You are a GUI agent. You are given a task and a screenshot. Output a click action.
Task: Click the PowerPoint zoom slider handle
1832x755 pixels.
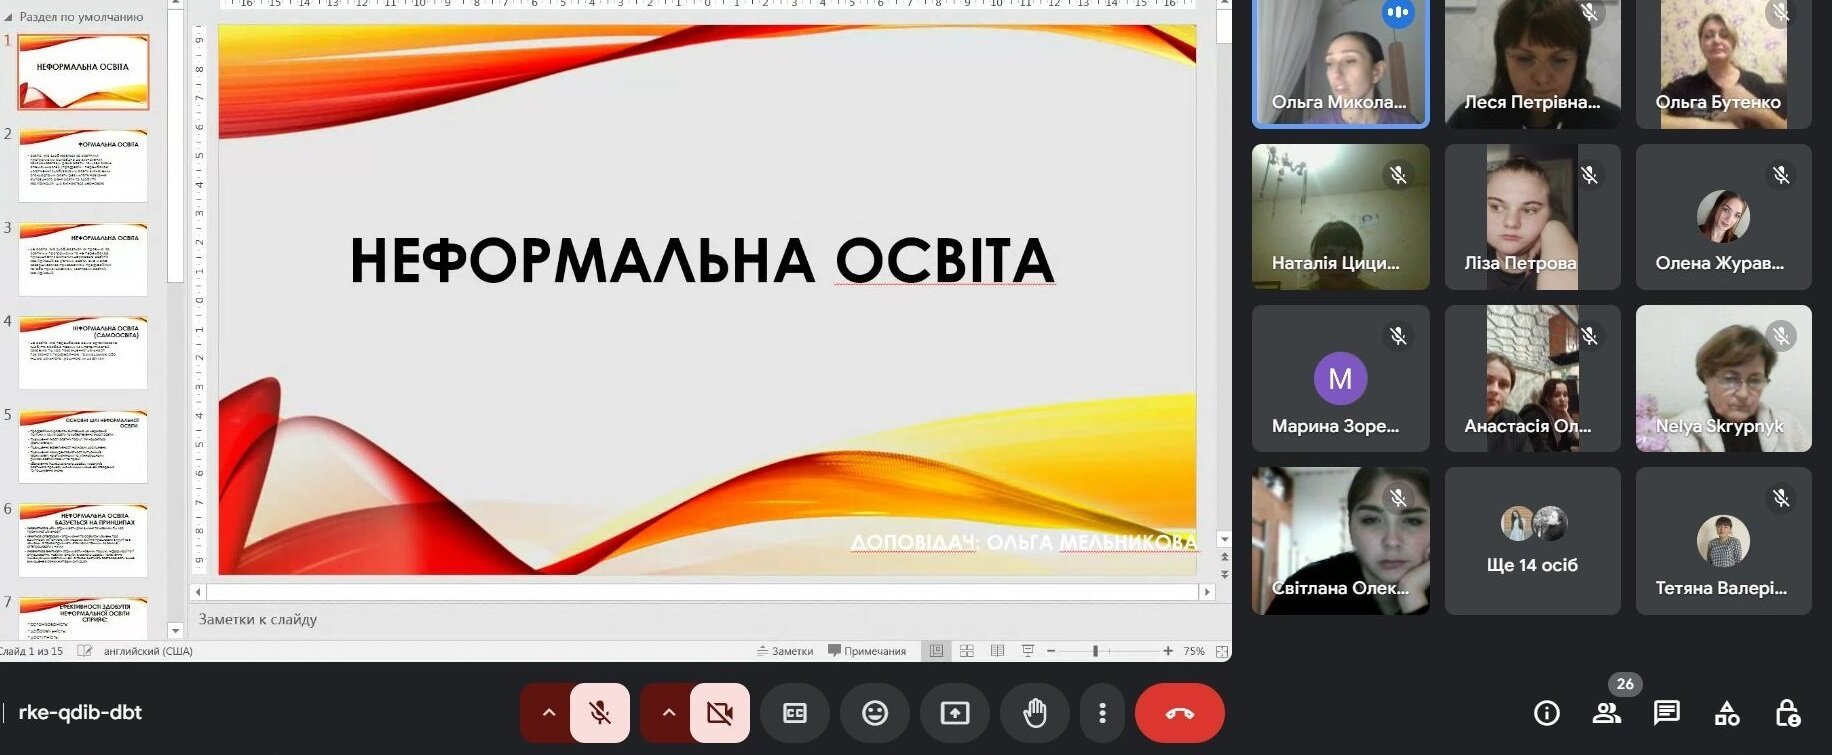[1096, 651]
